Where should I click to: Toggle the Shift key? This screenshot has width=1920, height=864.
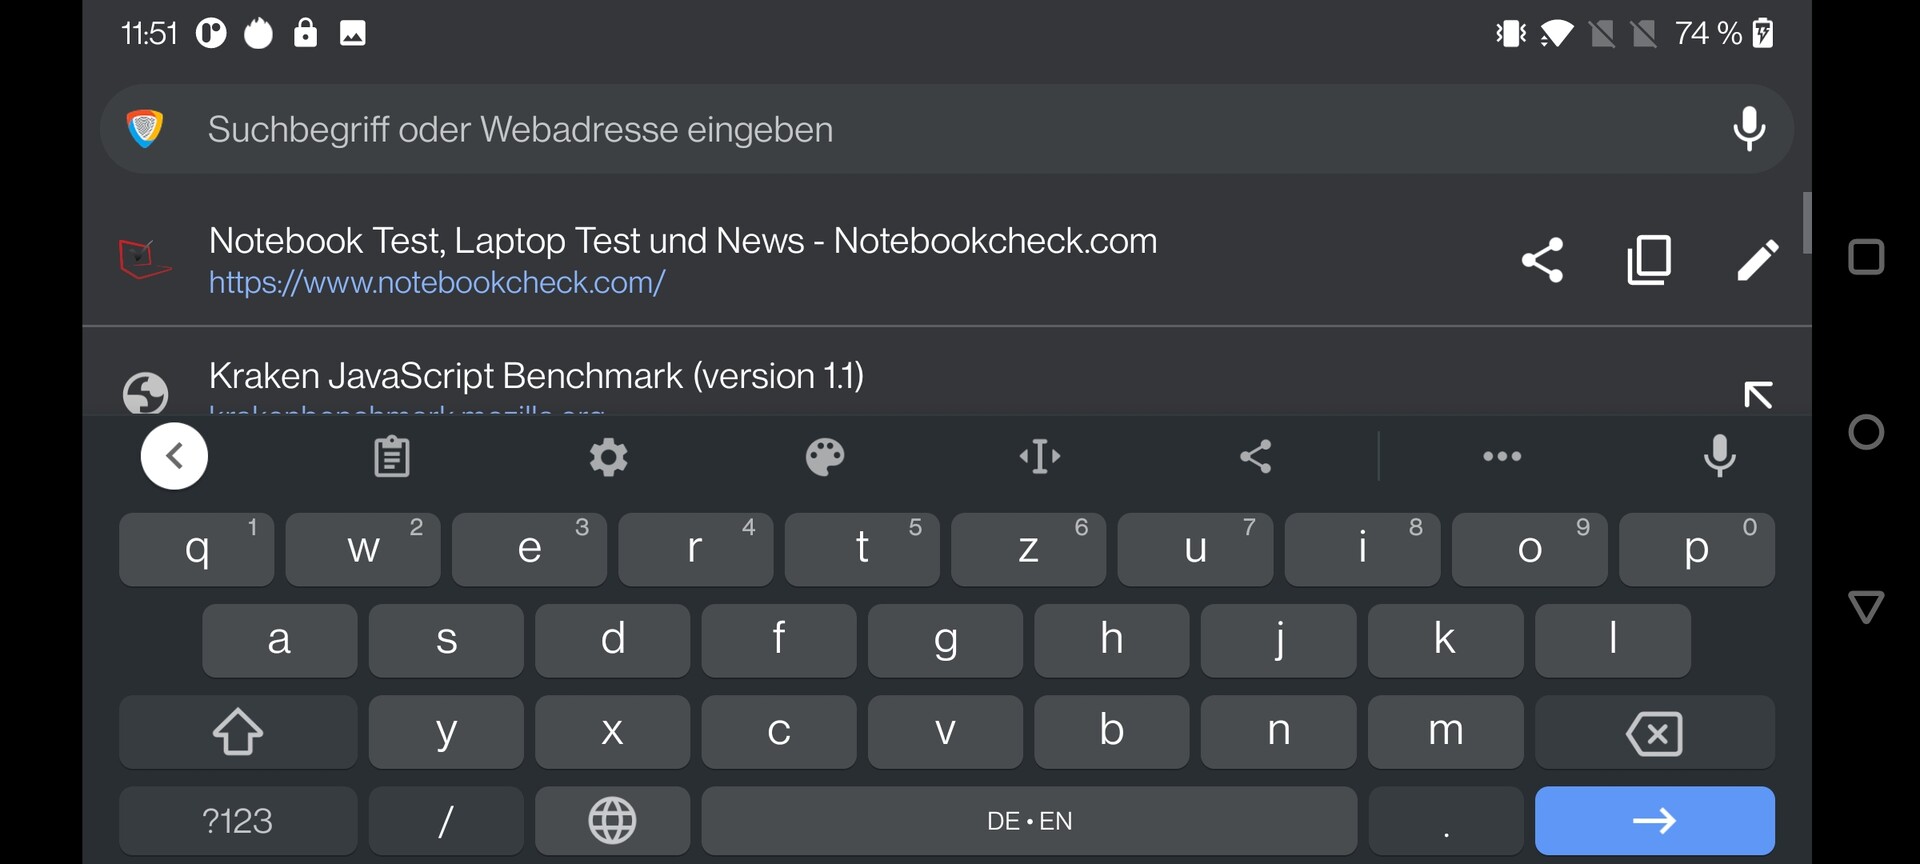pyautogui.click(x=237, y=732)
